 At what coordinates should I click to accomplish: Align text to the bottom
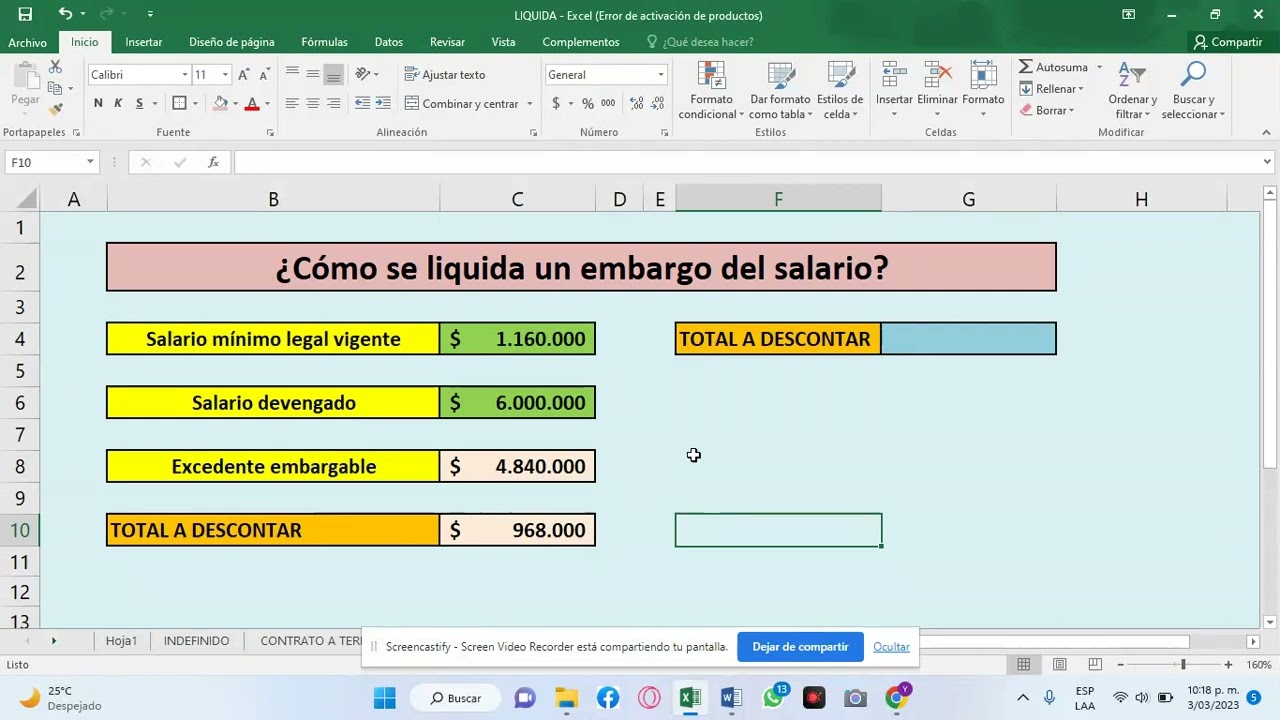(x=334, y=75)
